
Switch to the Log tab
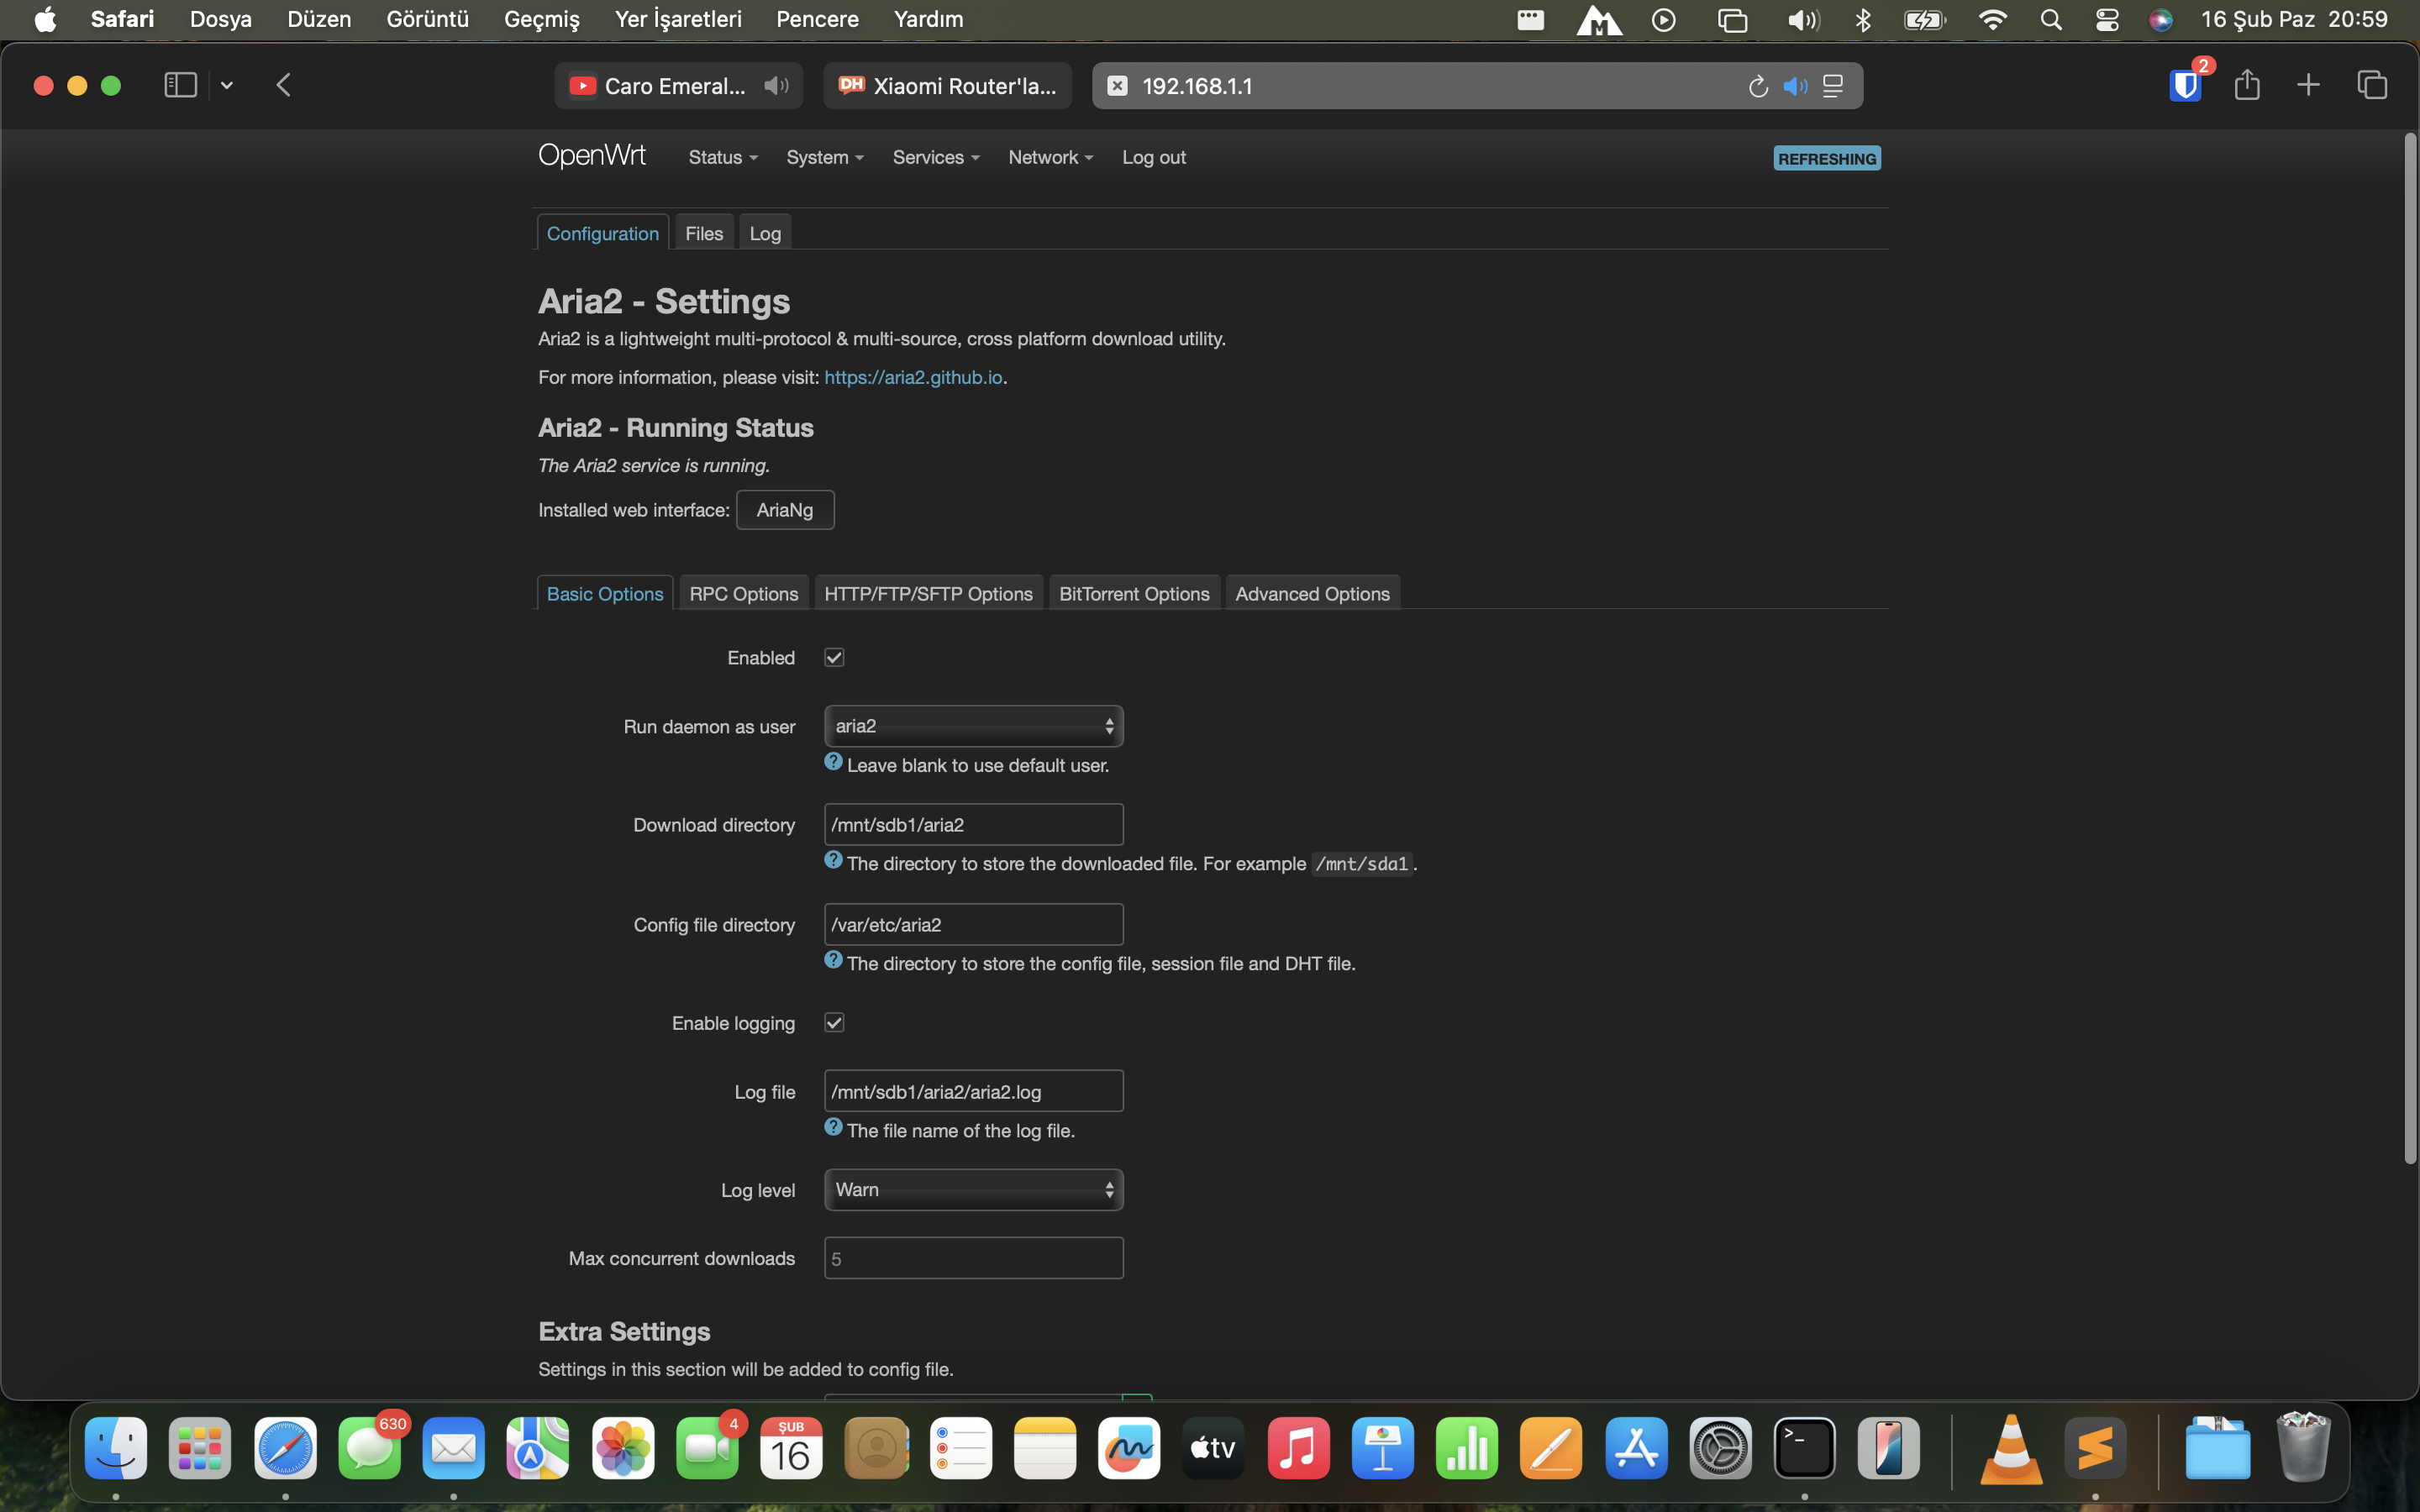(x=765, y=233)
